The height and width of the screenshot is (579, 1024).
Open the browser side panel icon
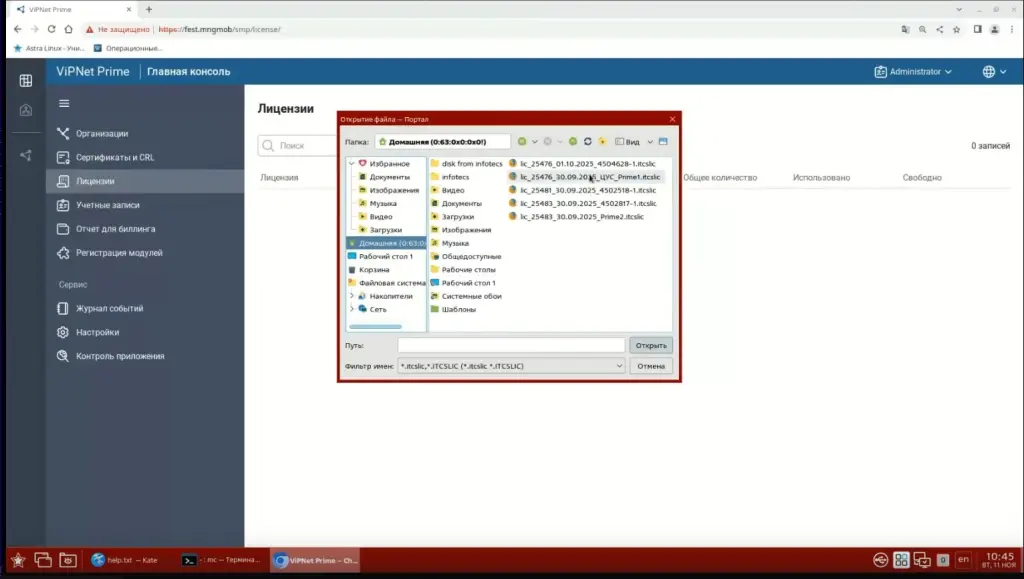(x=978, y=29)
